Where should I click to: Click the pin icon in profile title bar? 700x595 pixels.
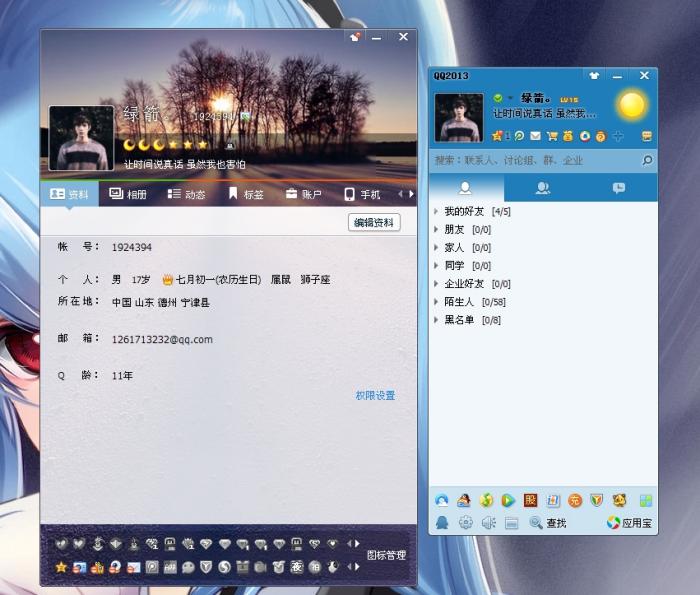click(x=355, y=37)
